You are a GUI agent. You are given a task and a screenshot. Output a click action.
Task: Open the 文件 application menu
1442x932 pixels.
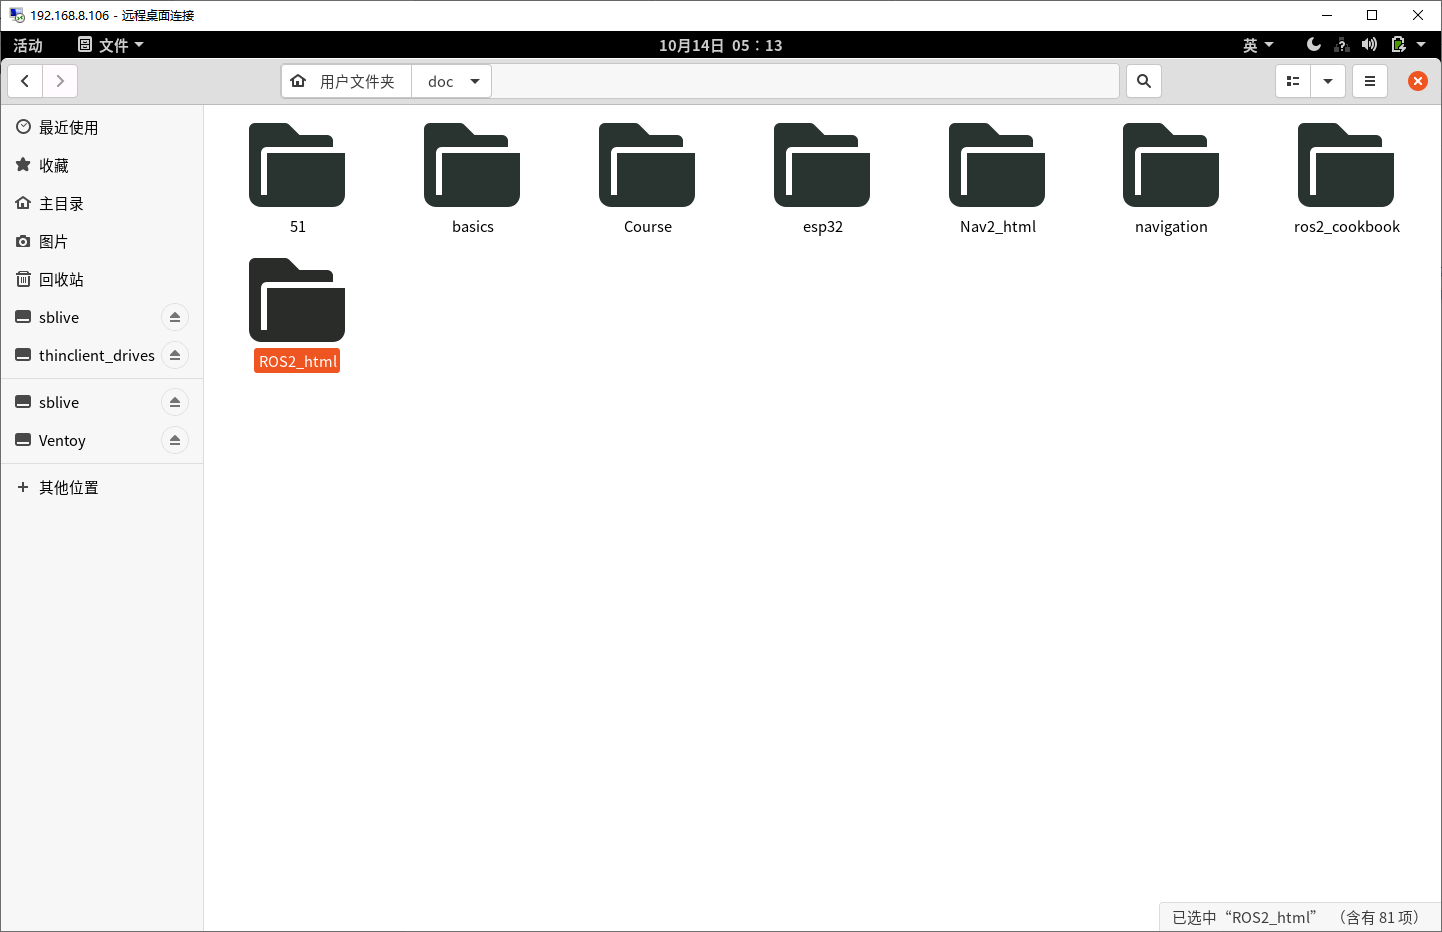click(x=111, y=45)
